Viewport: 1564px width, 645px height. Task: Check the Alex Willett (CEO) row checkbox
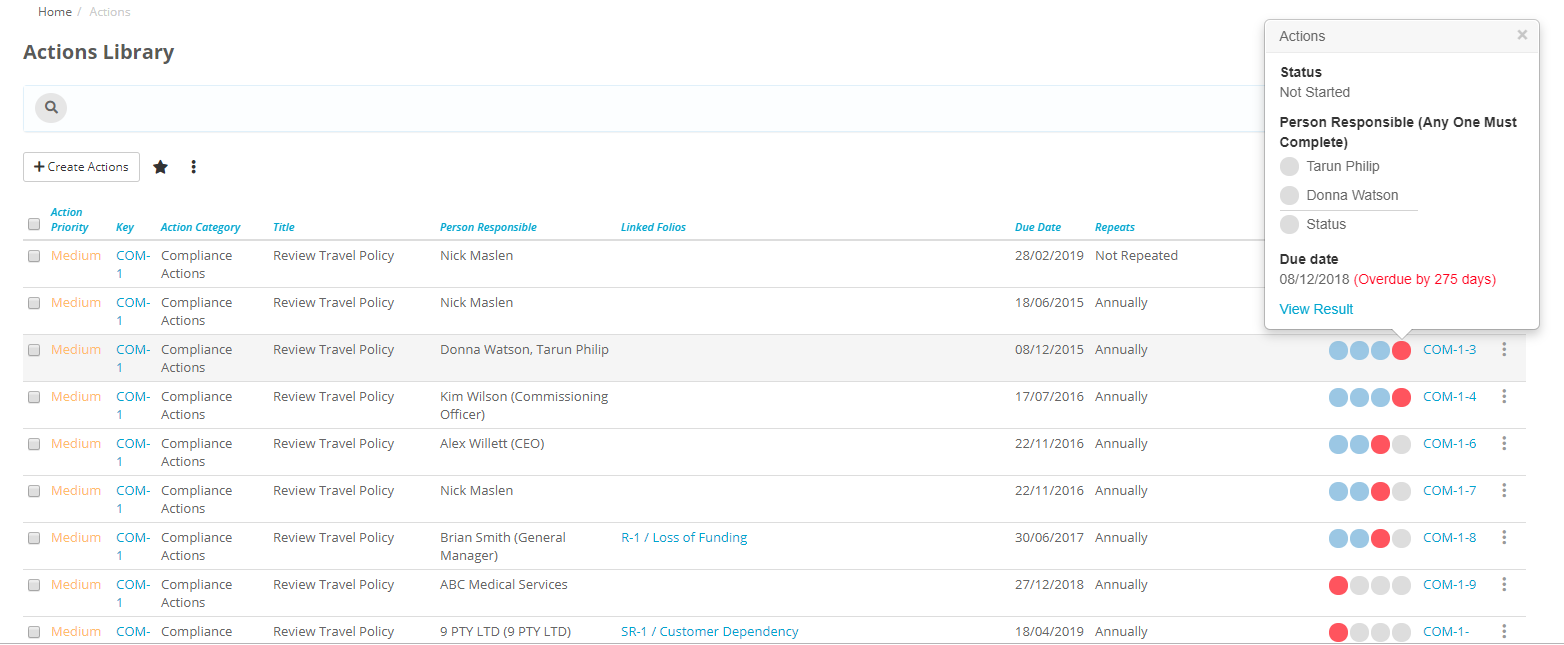(x=34, y=444)
